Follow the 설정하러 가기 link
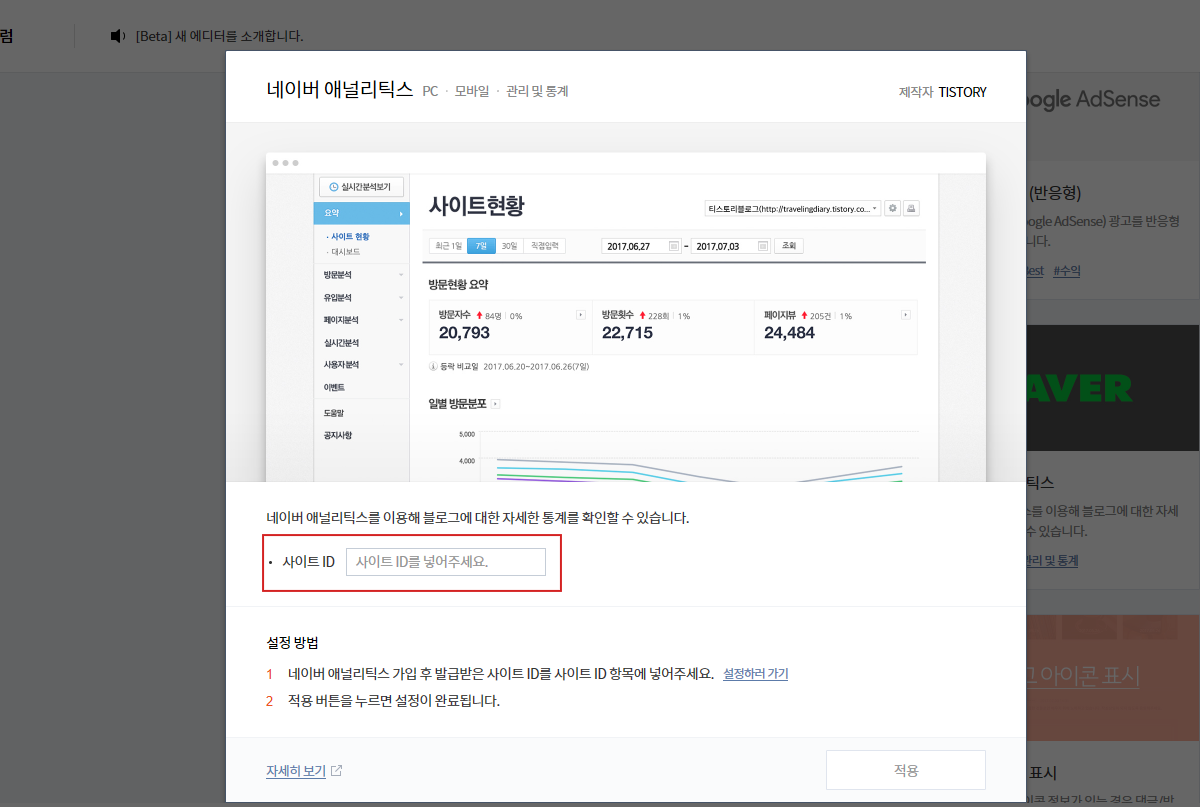This screenshot has width=1200, height=807. [x=755, y=674]
